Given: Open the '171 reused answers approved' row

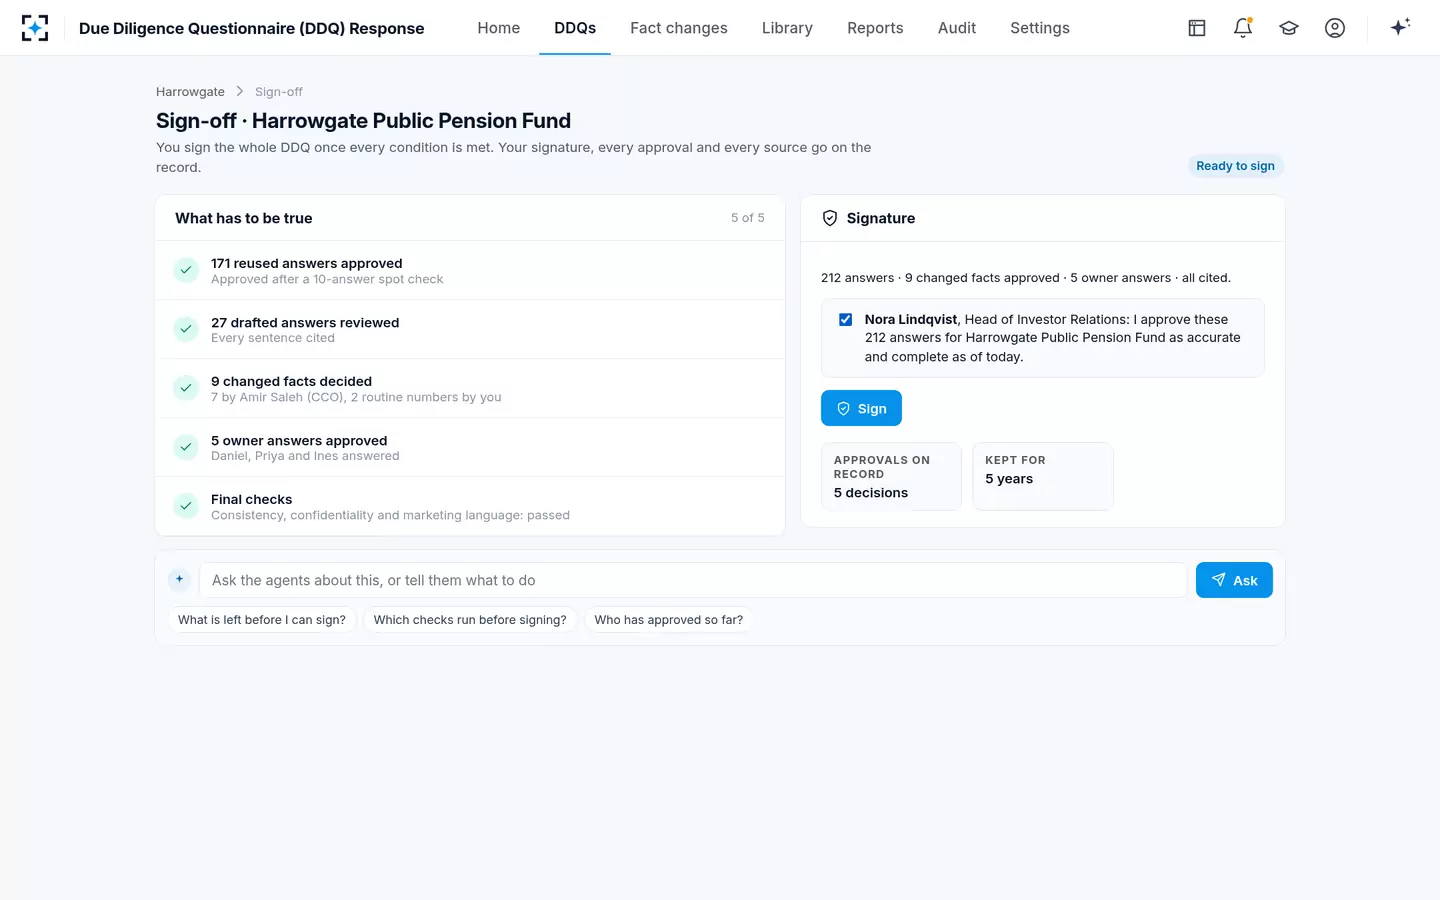Looking at the screenshot, I should (470, 270).
